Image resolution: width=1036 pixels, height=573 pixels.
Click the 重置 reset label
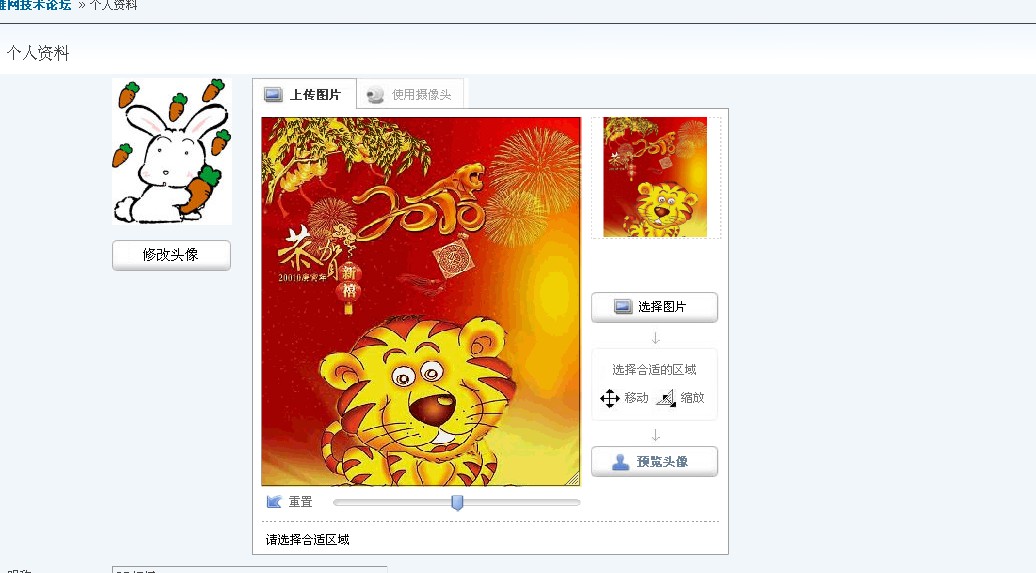[x=301, y=502]
